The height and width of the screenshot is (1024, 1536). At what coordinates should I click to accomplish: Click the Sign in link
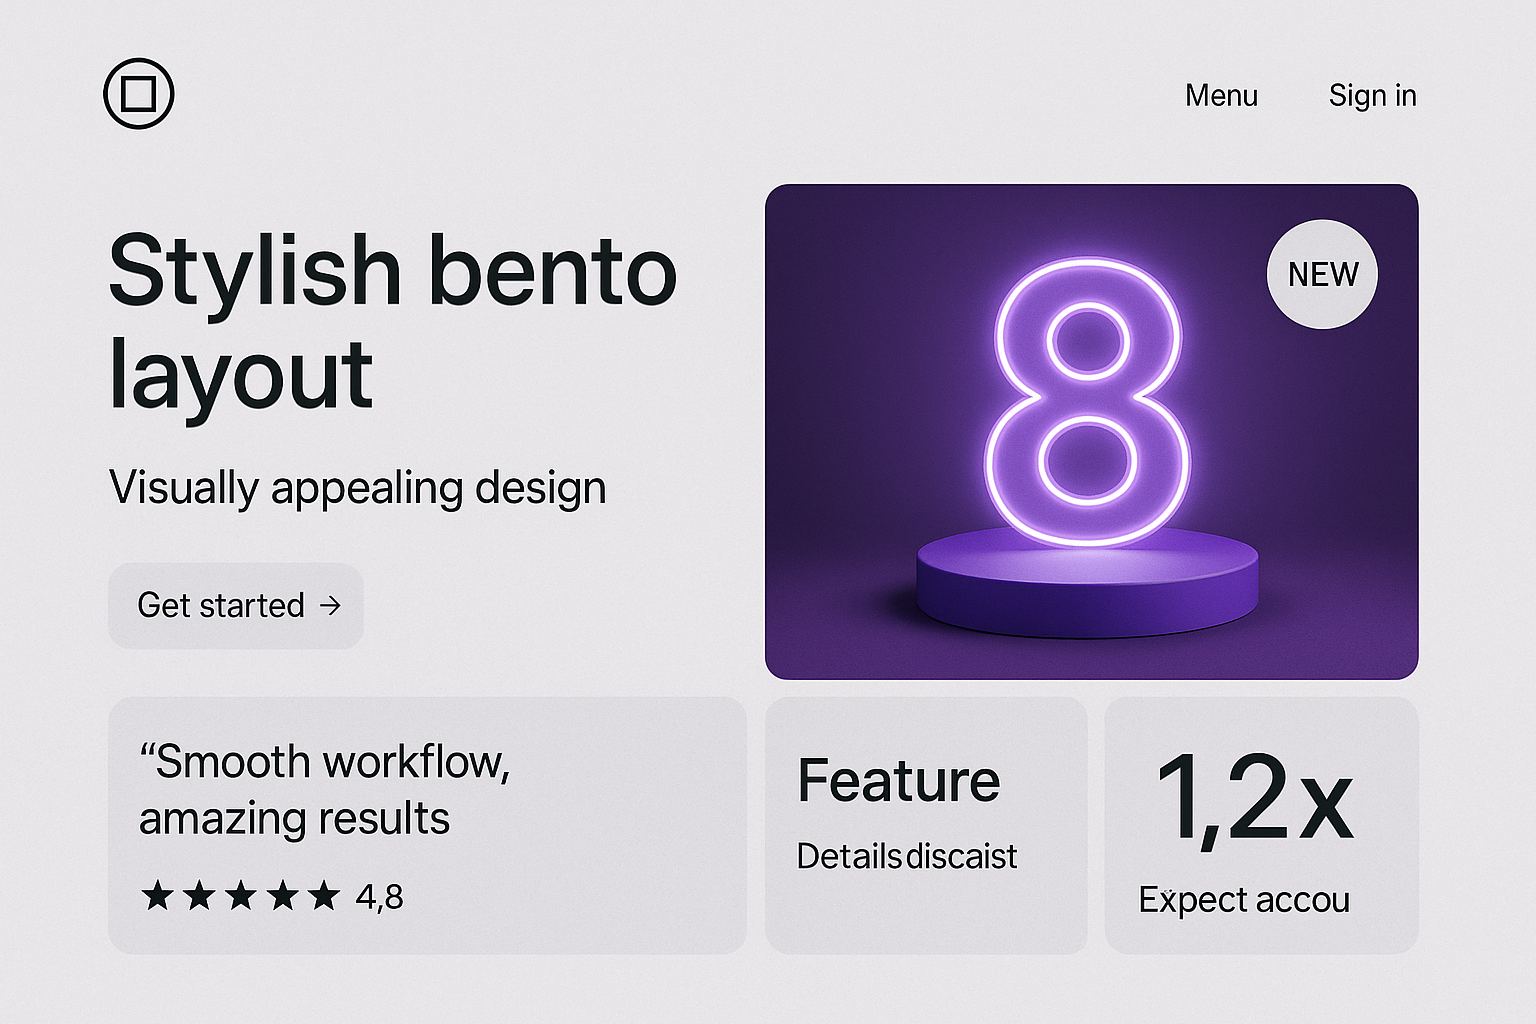[1372, 96]
